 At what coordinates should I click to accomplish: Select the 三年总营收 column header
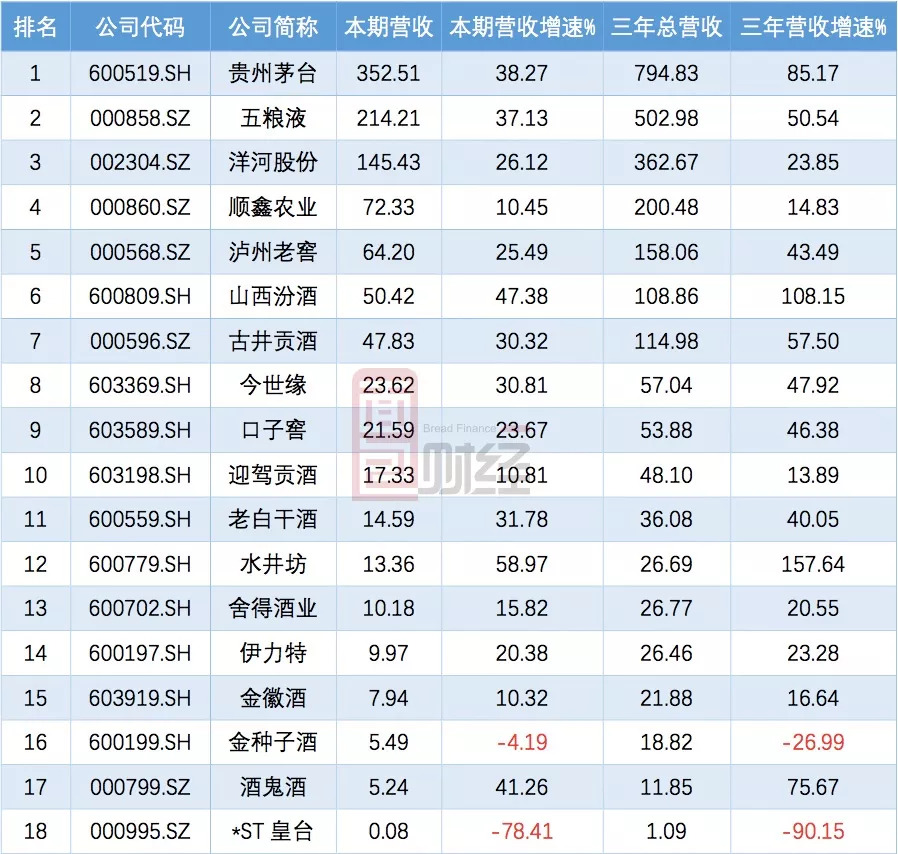tap(667, 27)
